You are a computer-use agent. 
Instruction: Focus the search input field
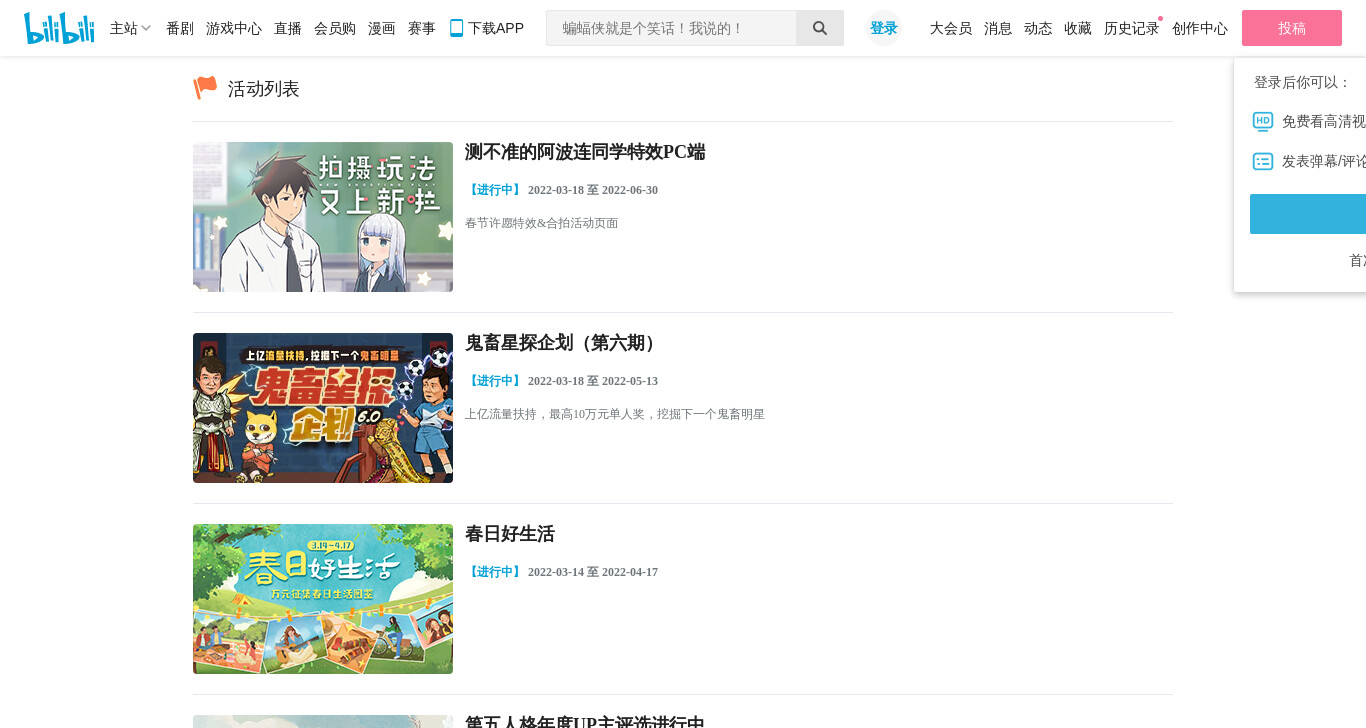pos(671,28)
